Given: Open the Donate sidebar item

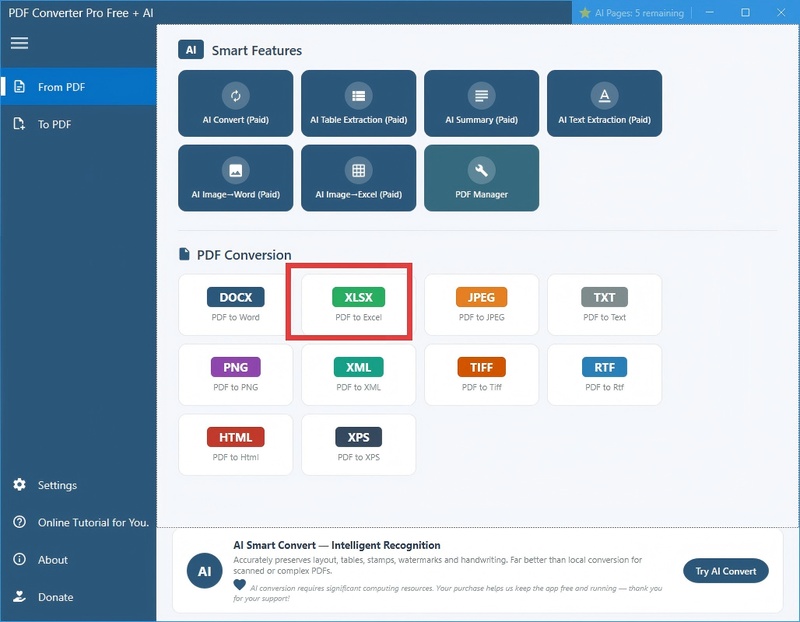Looking at the screenshot, I should [55, 597].
